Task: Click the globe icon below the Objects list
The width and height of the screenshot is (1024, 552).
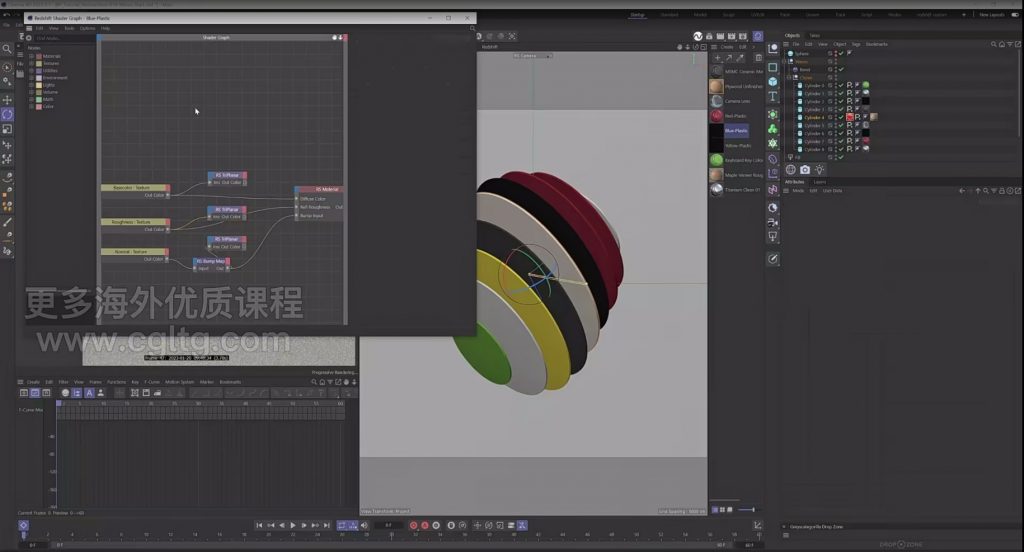Action: (x=790, y=170)
